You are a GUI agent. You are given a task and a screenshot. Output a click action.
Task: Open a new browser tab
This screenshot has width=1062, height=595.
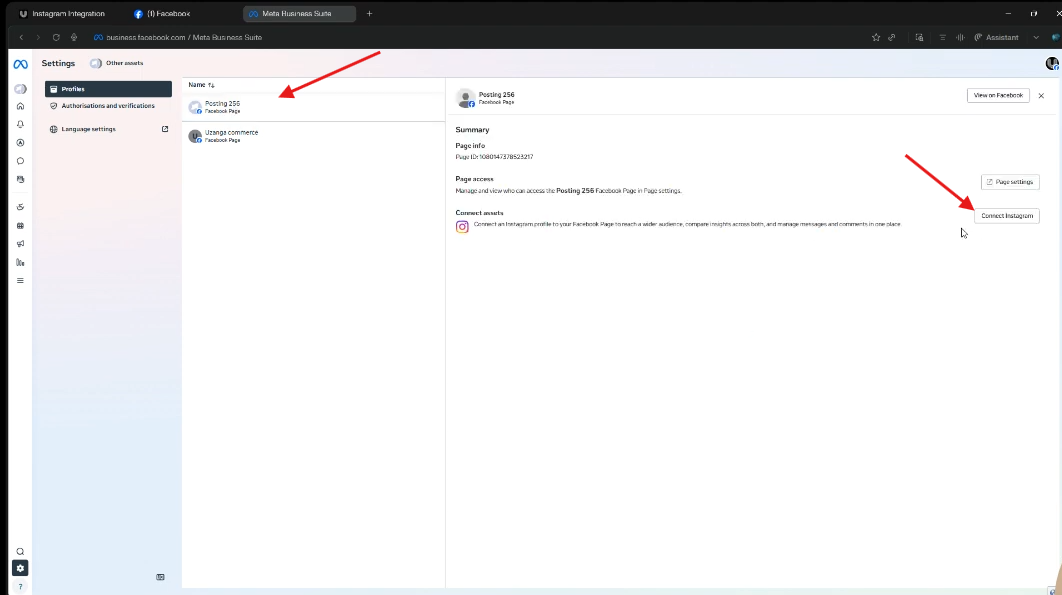[x=369, y=14]
